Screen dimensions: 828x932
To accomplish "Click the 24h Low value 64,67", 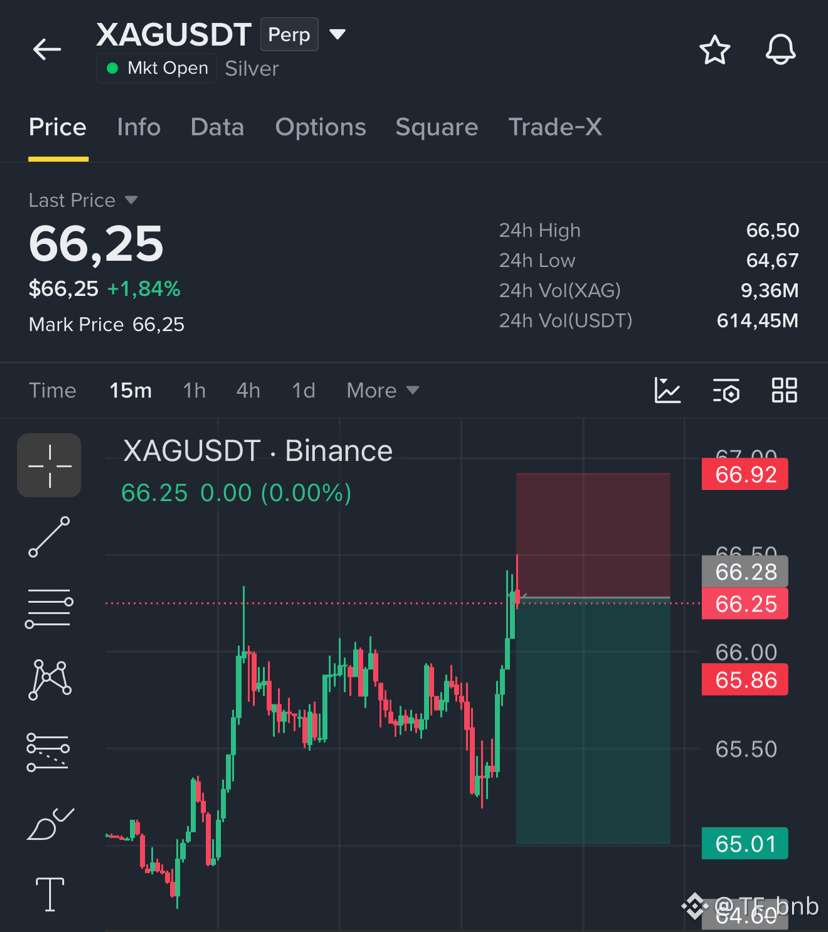I will tap(772, 260).
